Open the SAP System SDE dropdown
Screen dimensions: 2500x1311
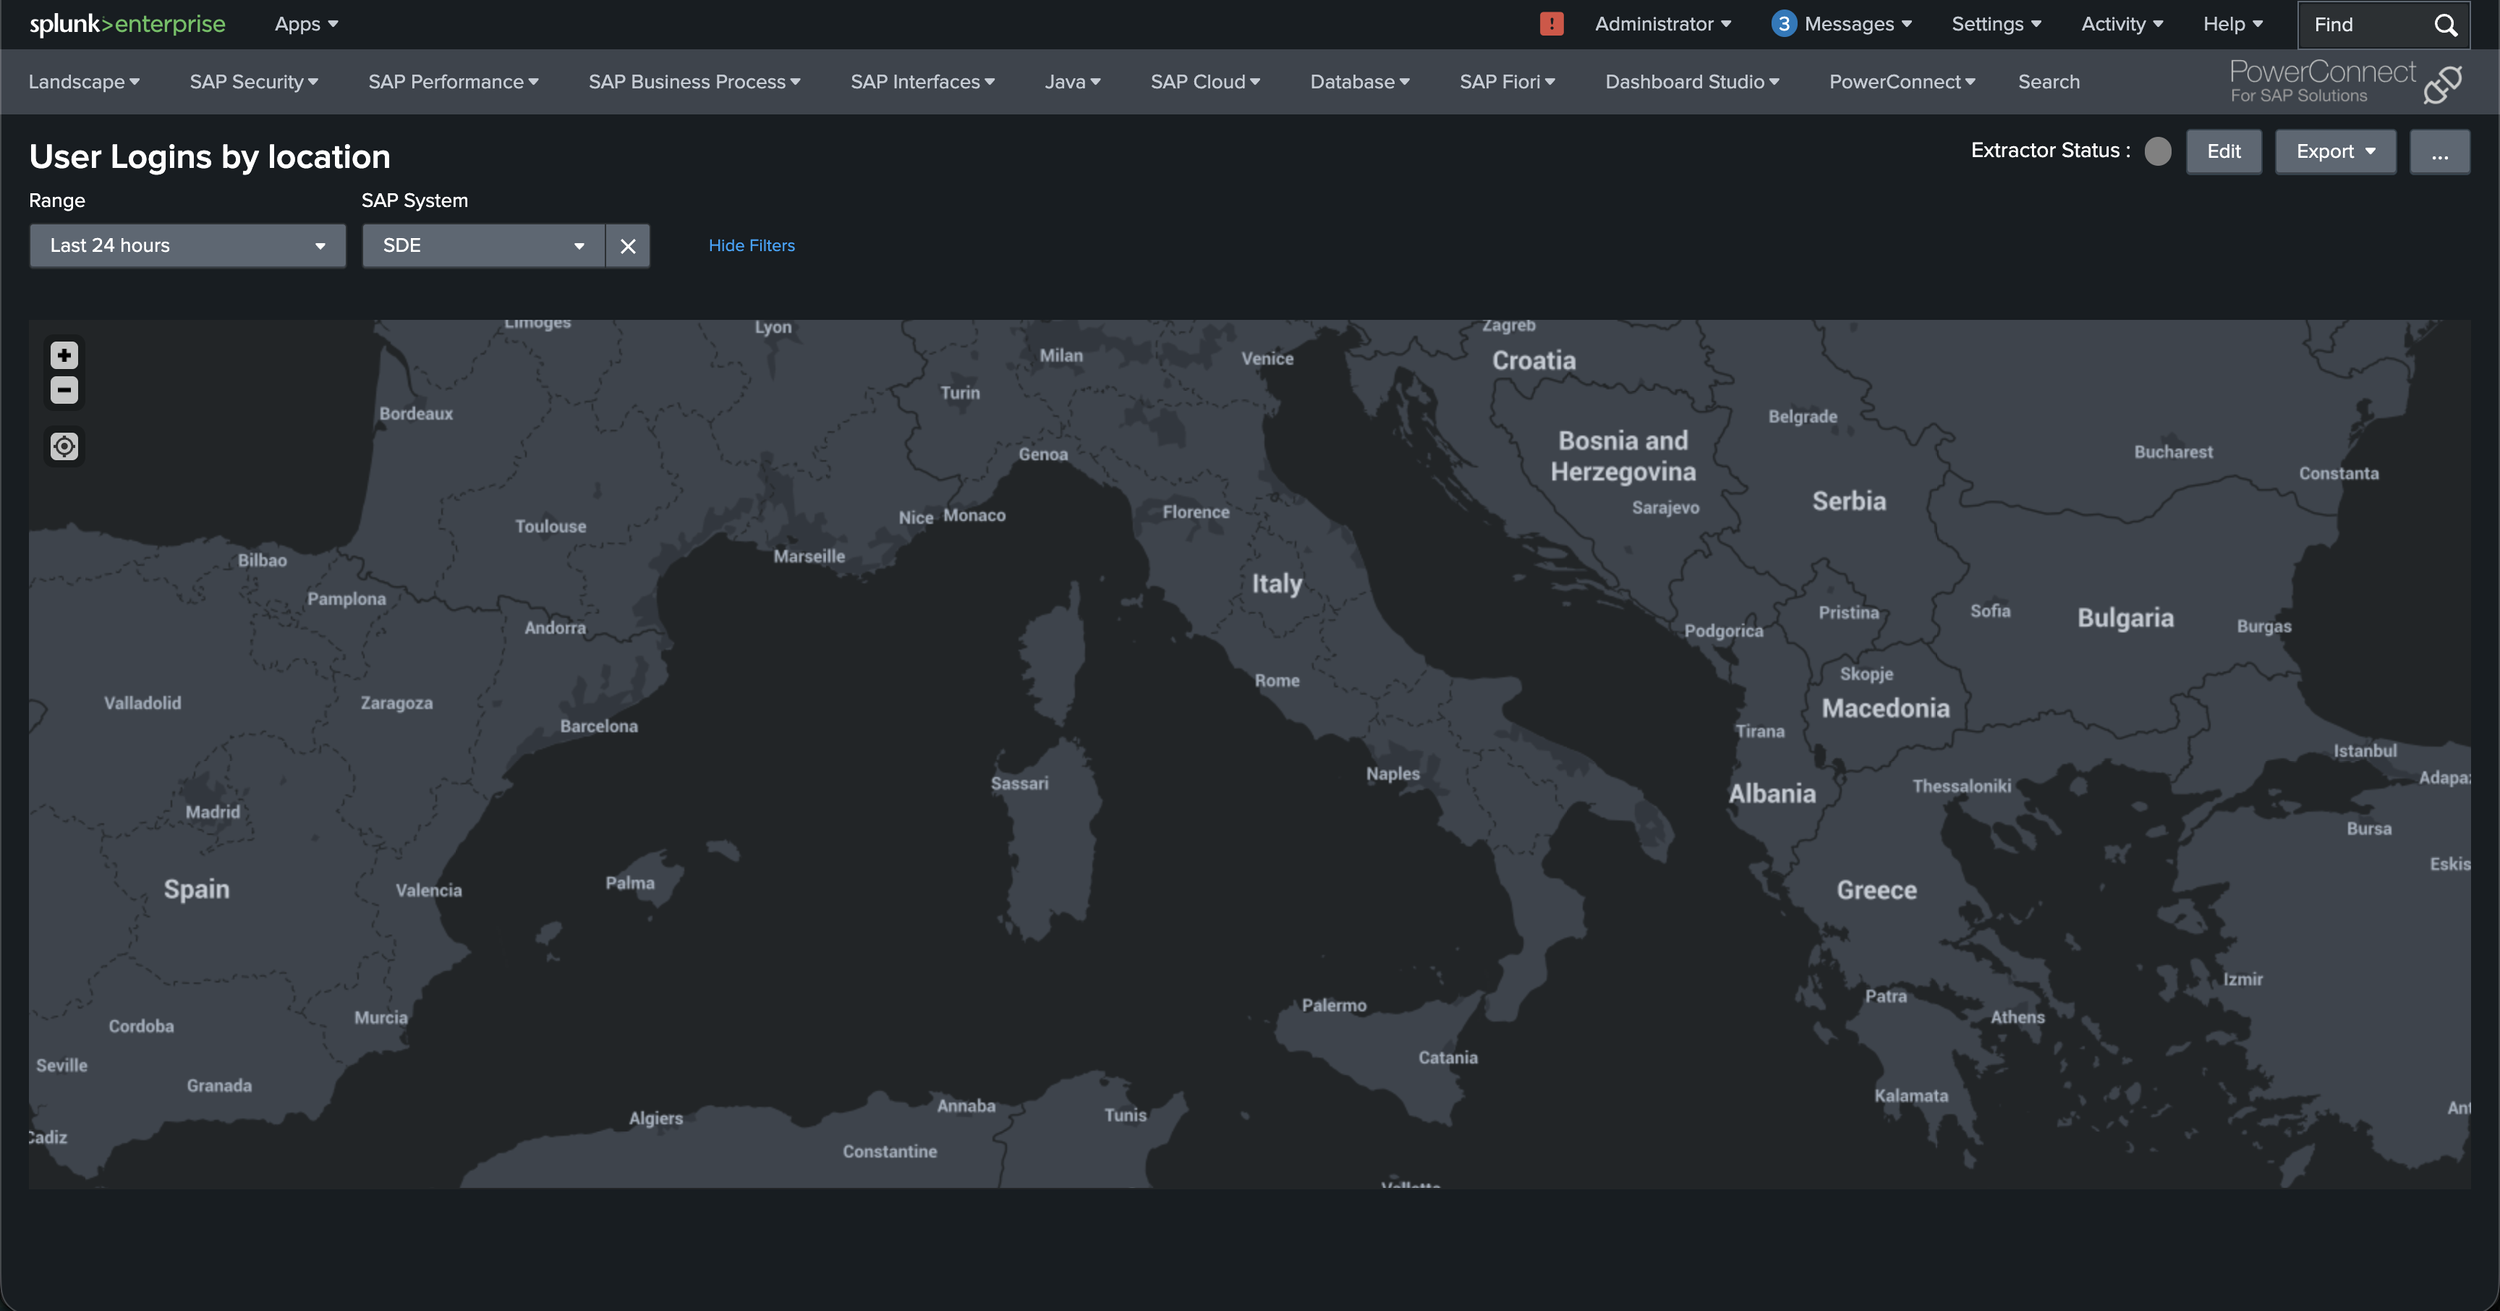point(483,246)
